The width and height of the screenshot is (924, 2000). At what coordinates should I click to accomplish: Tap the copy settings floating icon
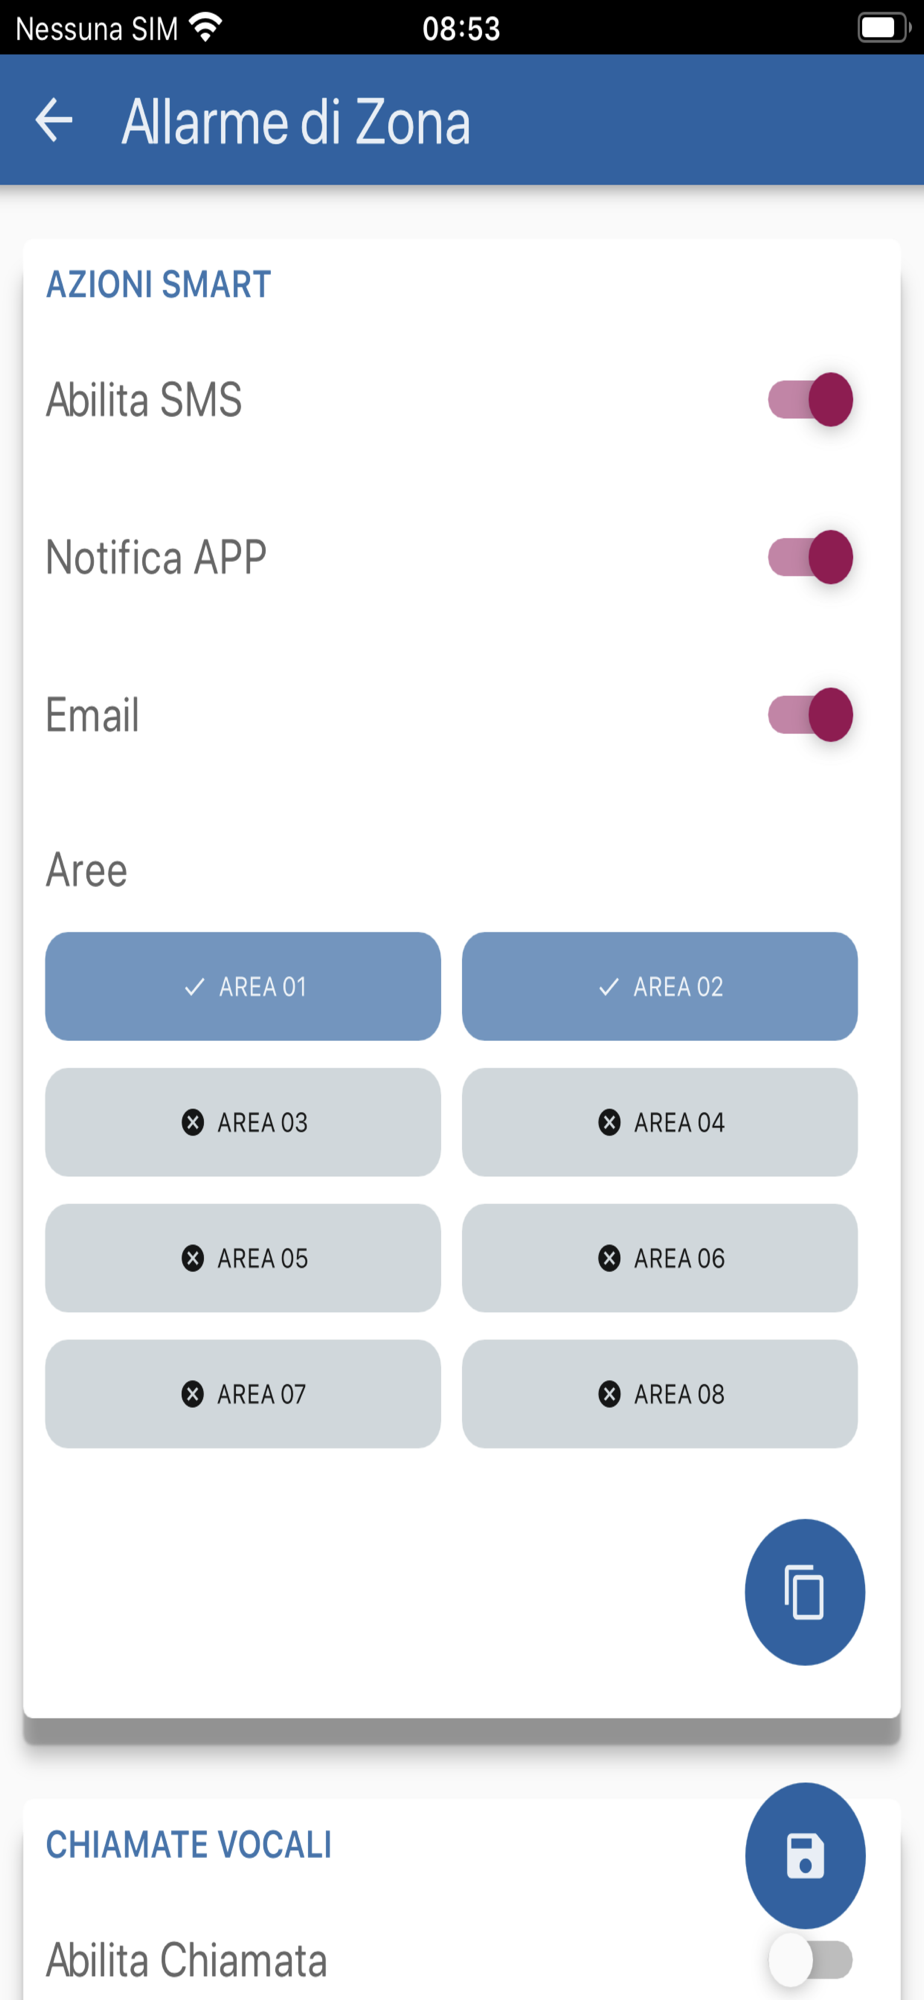805,1592
